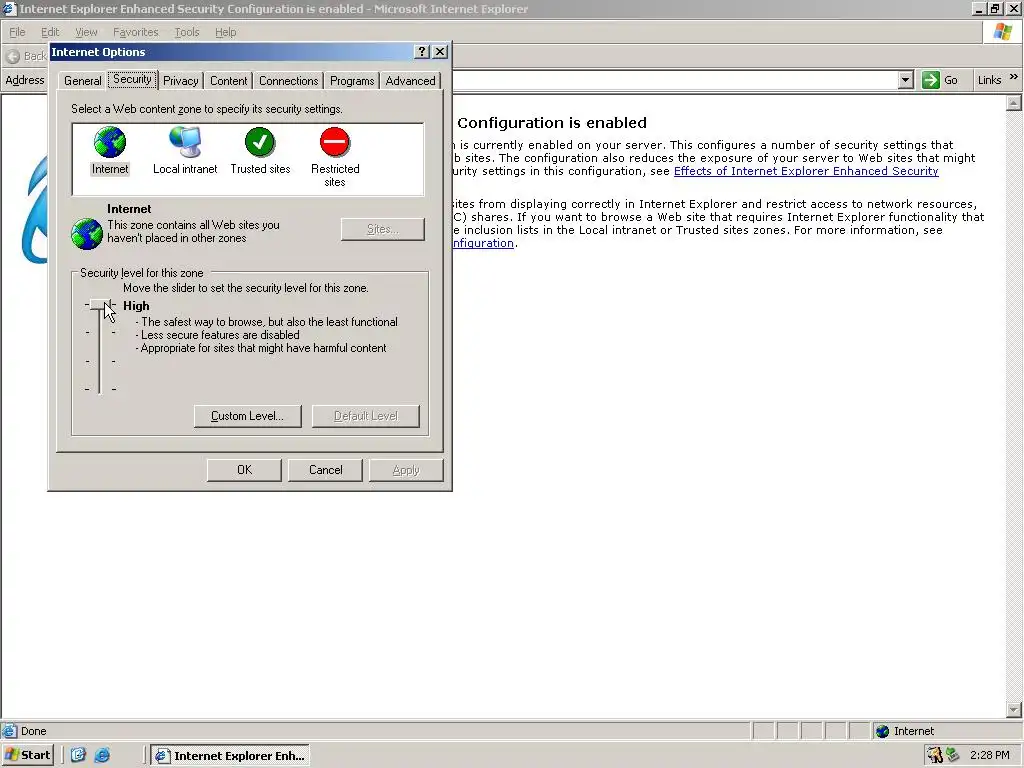Click the High security level label
This screenshot has height=768, width=1024.
(136, 306)
